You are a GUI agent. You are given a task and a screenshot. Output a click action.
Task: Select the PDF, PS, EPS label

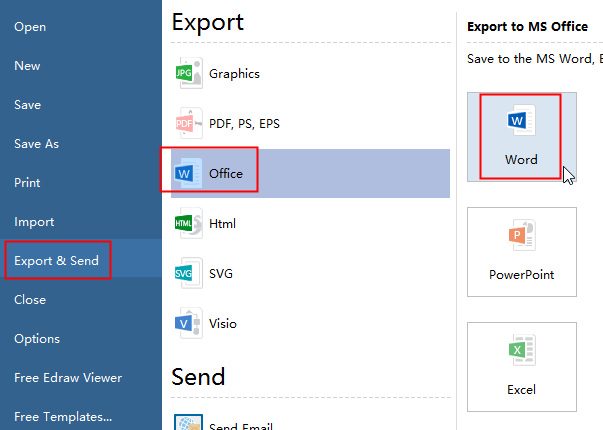point(244,124)
